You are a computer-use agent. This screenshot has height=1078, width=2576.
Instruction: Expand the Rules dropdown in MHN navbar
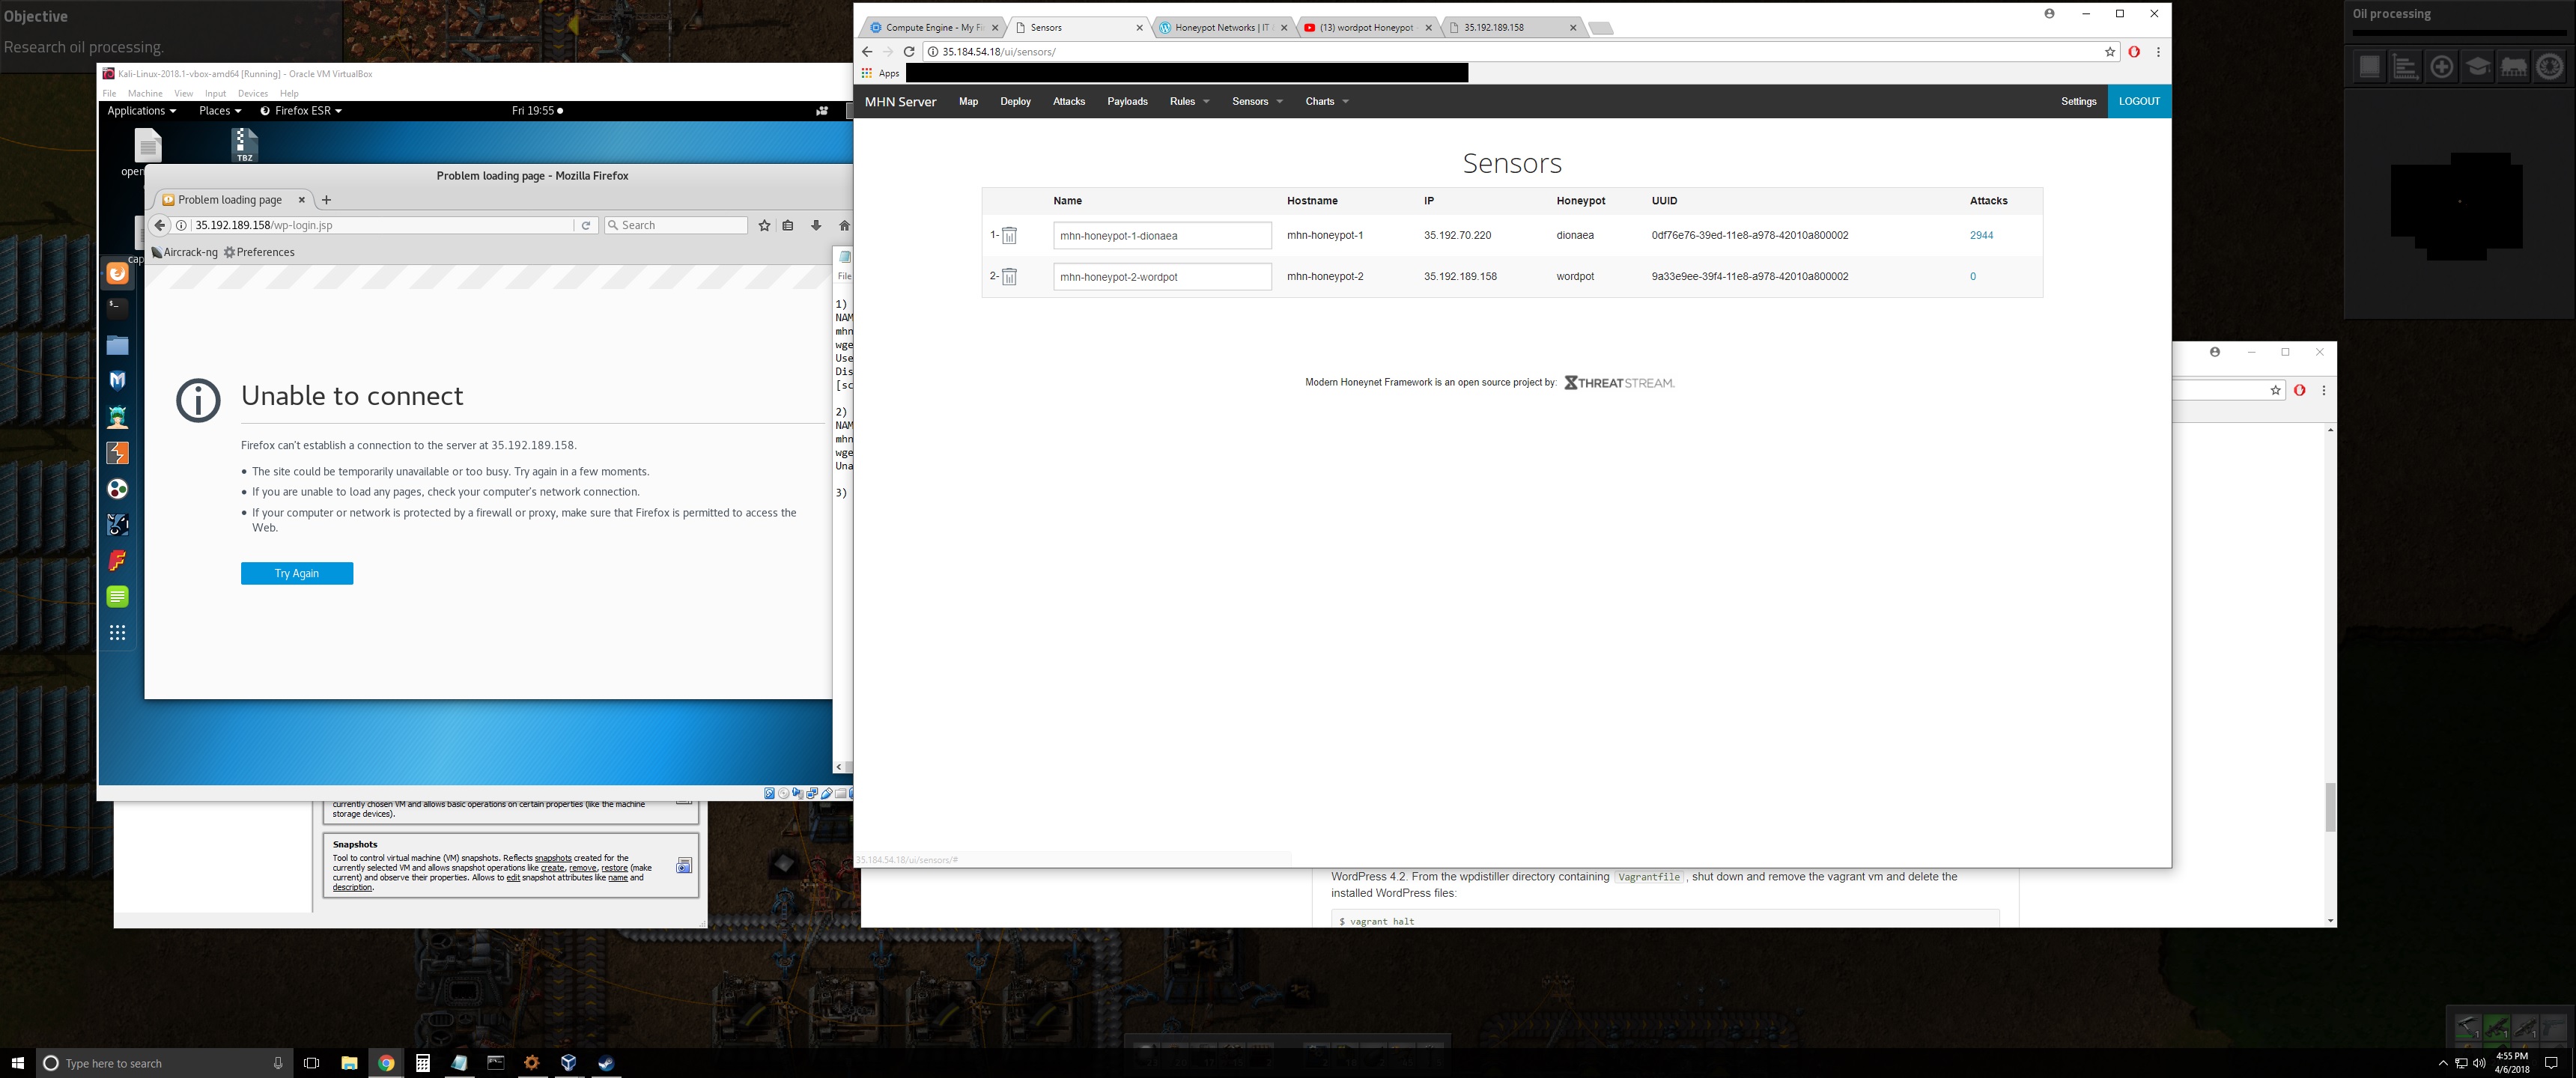tap(1189, 102)
